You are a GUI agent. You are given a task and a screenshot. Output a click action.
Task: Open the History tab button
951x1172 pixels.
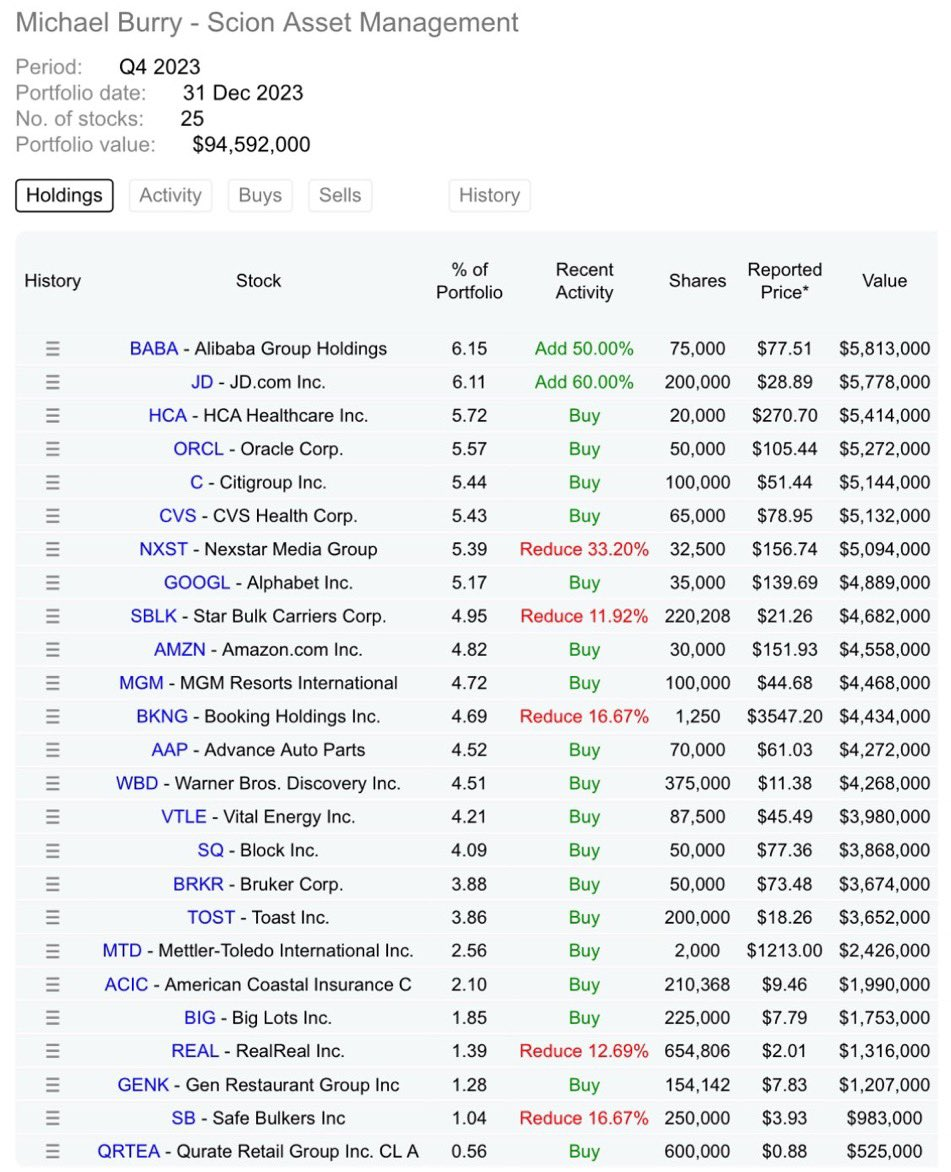click(489, 195)
